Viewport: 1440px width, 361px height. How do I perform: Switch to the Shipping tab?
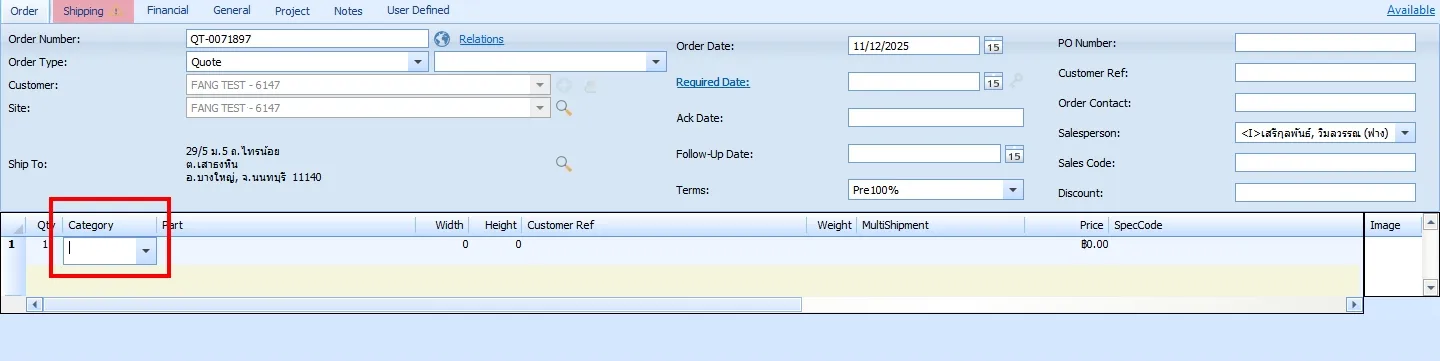[92, 11]
